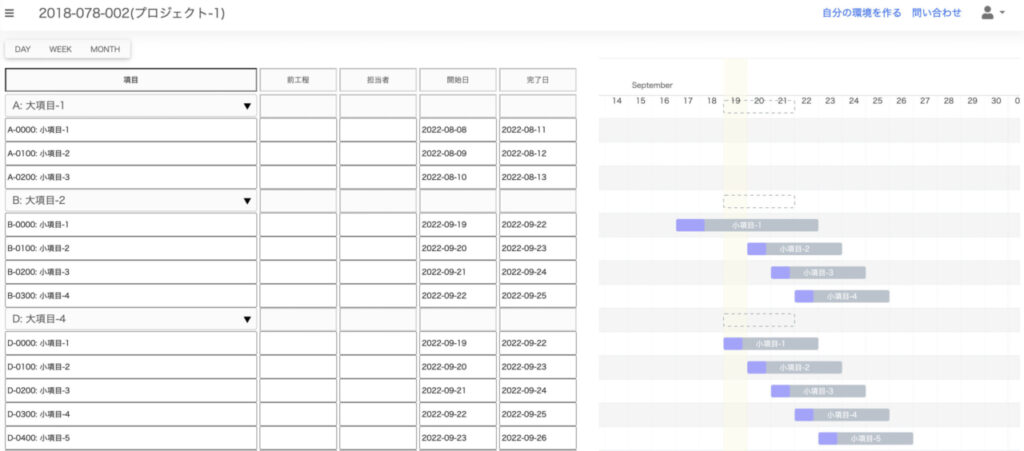Image resolution: width=1024 pixels, height=451 pixels.
Task: Edit end date 2022-09-23 of B-0100
Action: point(537,248)
